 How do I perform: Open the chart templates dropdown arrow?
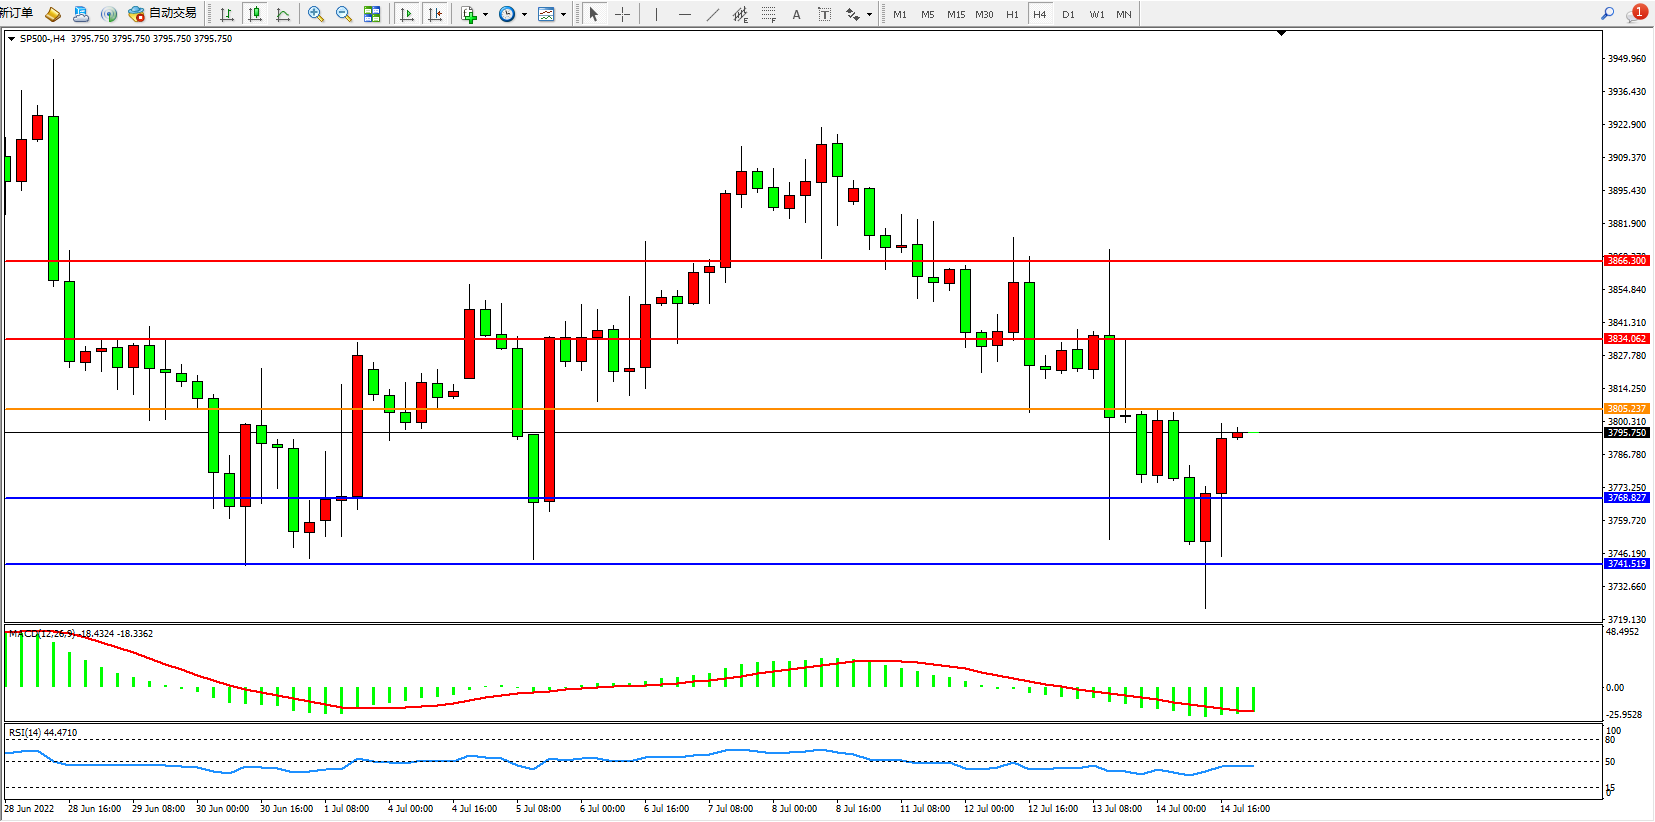pos(563,15)
